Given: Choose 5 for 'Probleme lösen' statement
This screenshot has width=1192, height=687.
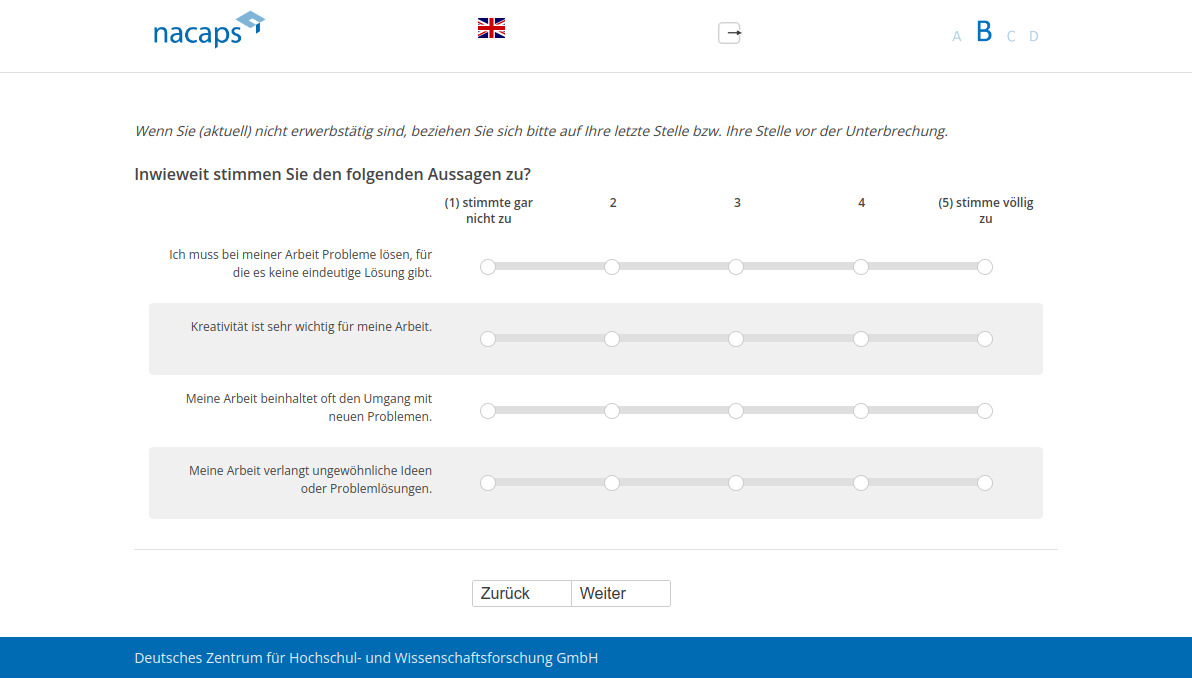Looking at the screenshot, I should 985,267.
